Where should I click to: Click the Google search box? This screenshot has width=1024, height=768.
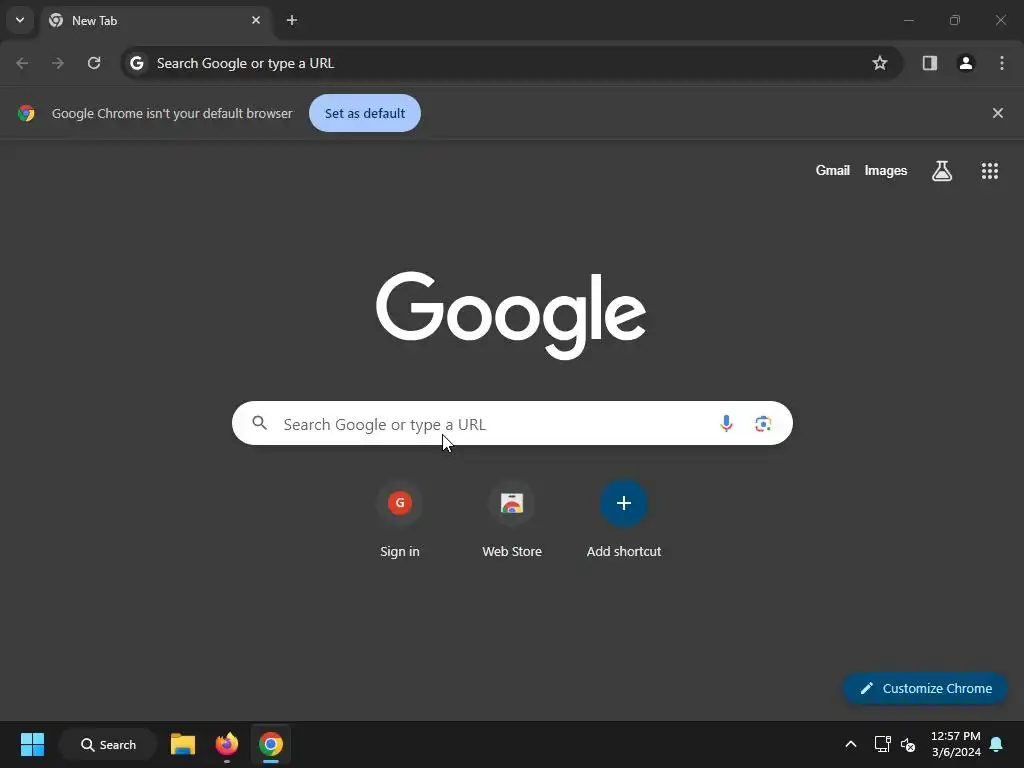point(512,424)
